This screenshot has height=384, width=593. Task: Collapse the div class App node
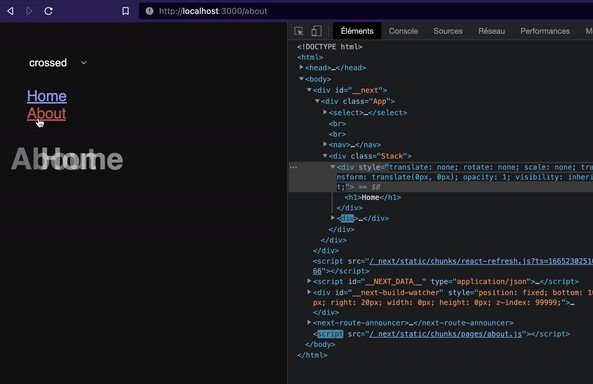(317, 101)
